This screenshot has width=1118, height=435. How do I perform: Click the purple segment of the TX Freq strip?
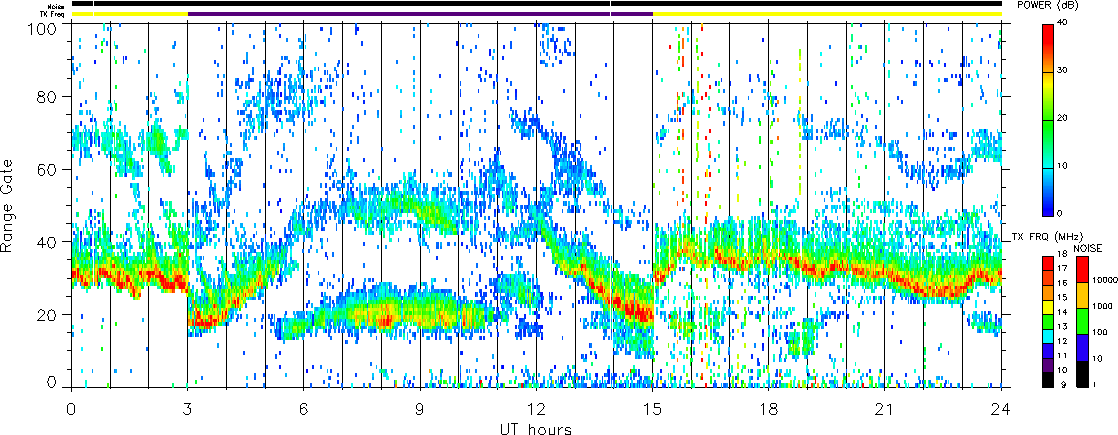pos(420,14)
